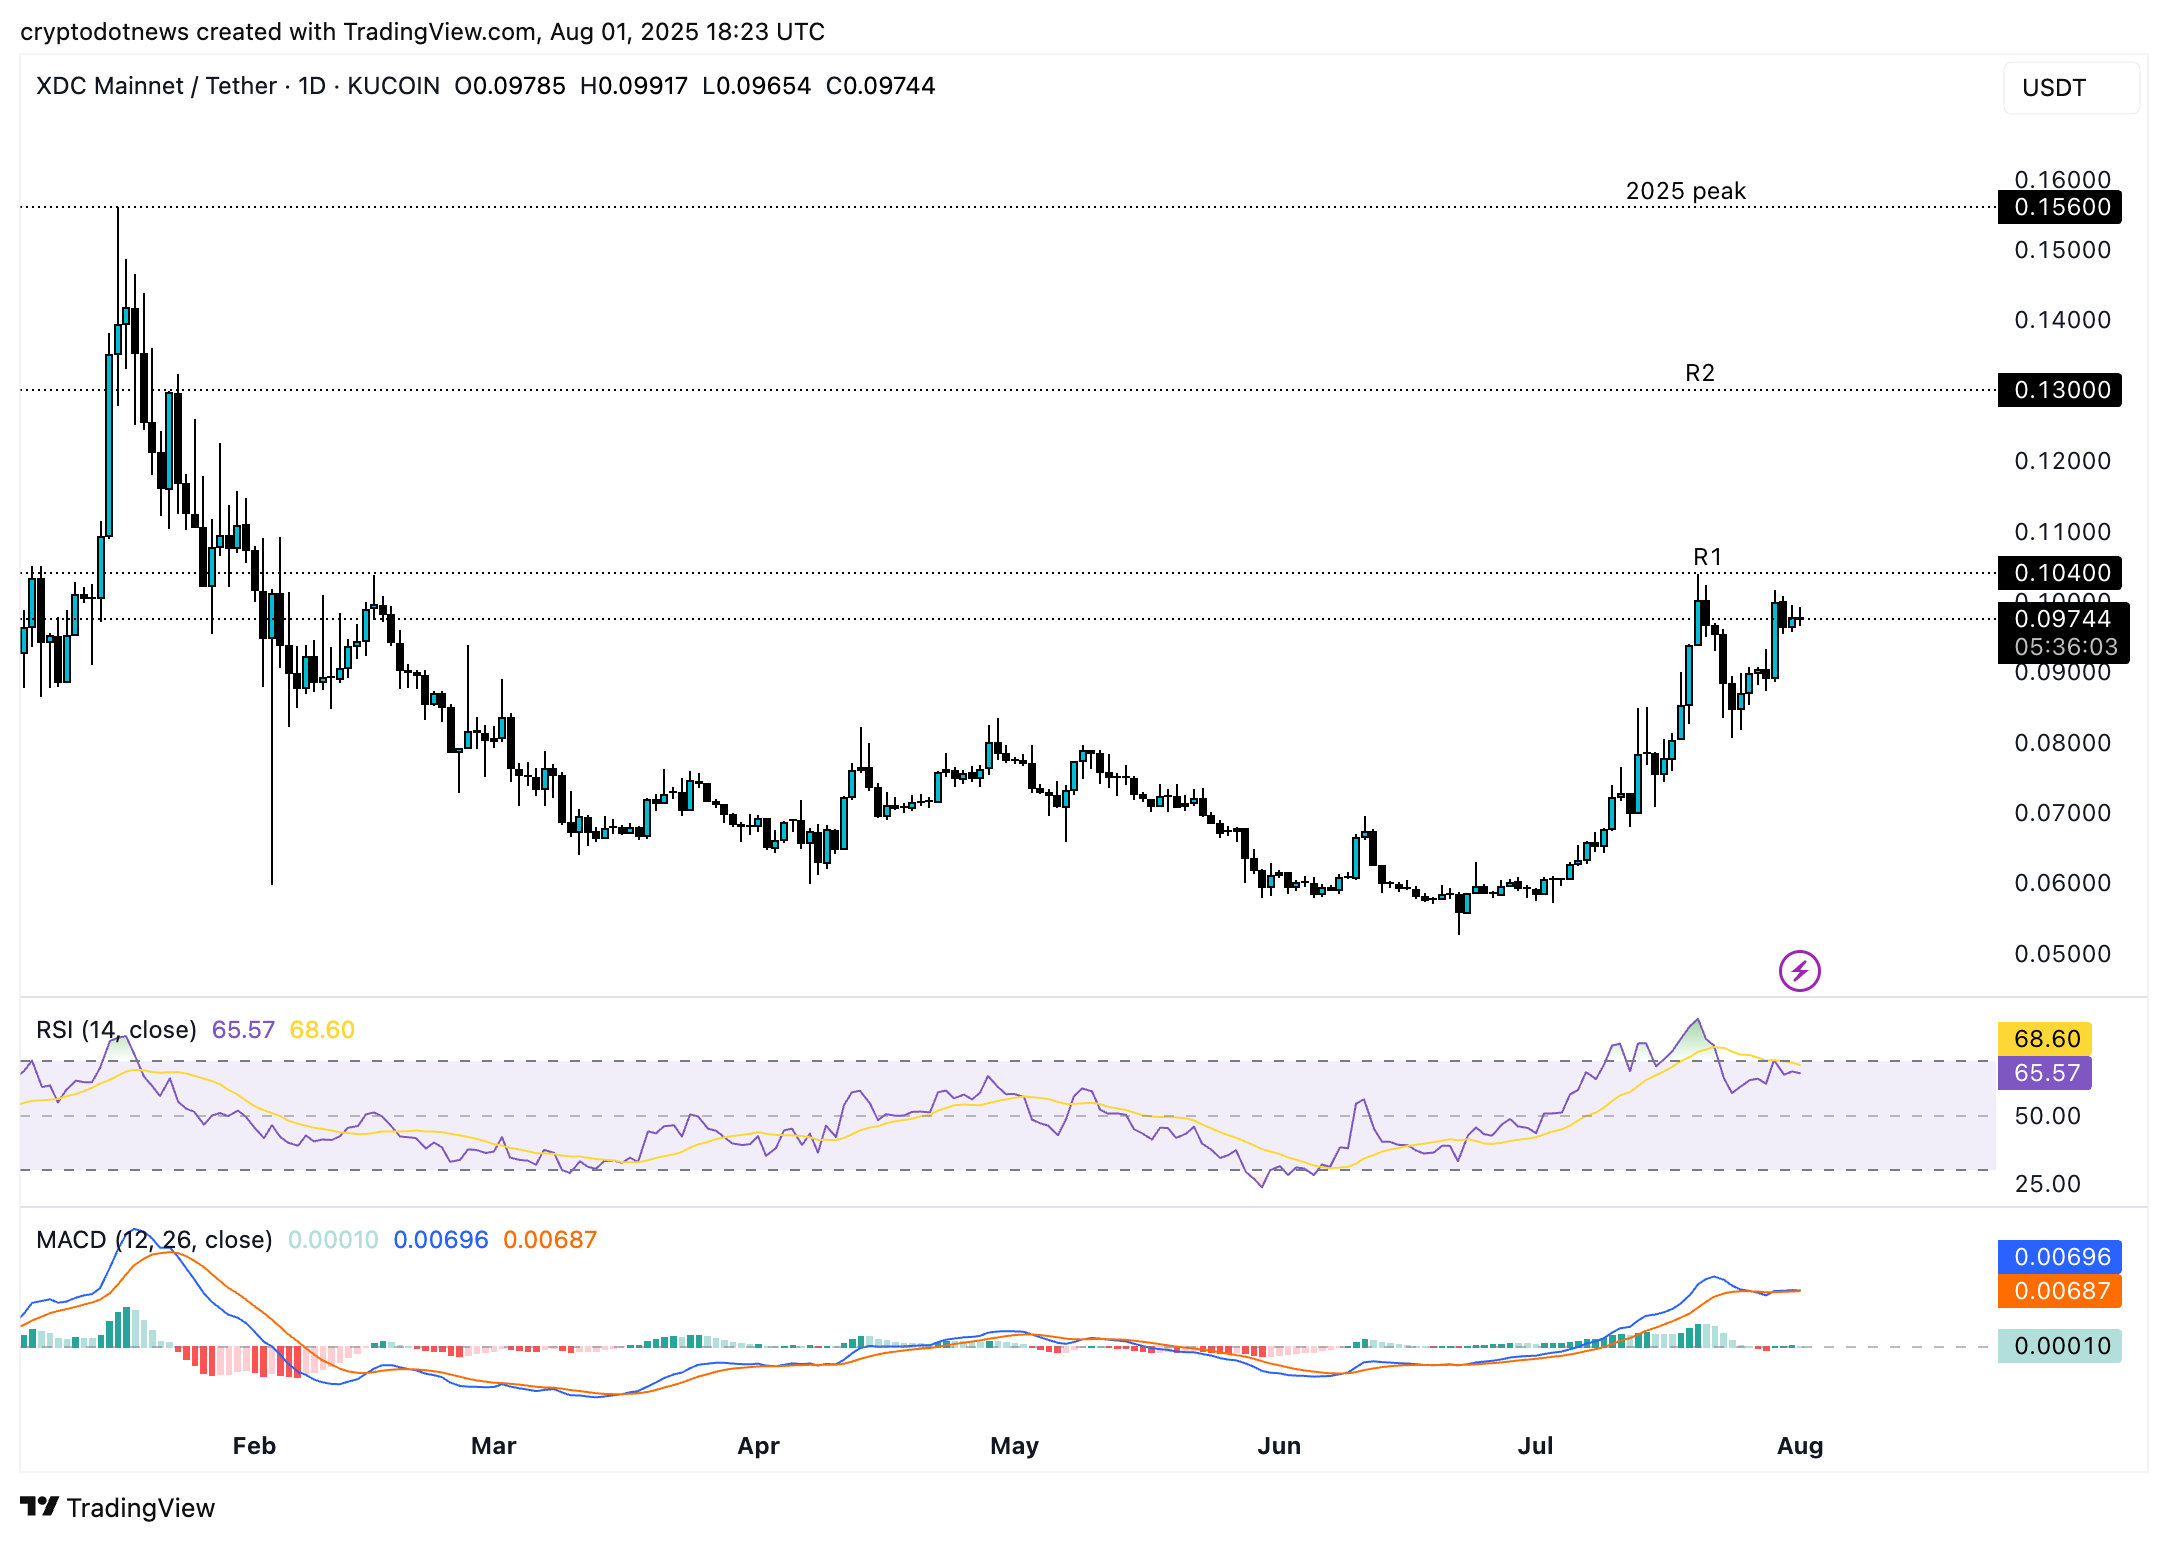Screen dimensions: 2168x1542
Task: Click the Aug label on time axis
Action: coord(1799,1446)
